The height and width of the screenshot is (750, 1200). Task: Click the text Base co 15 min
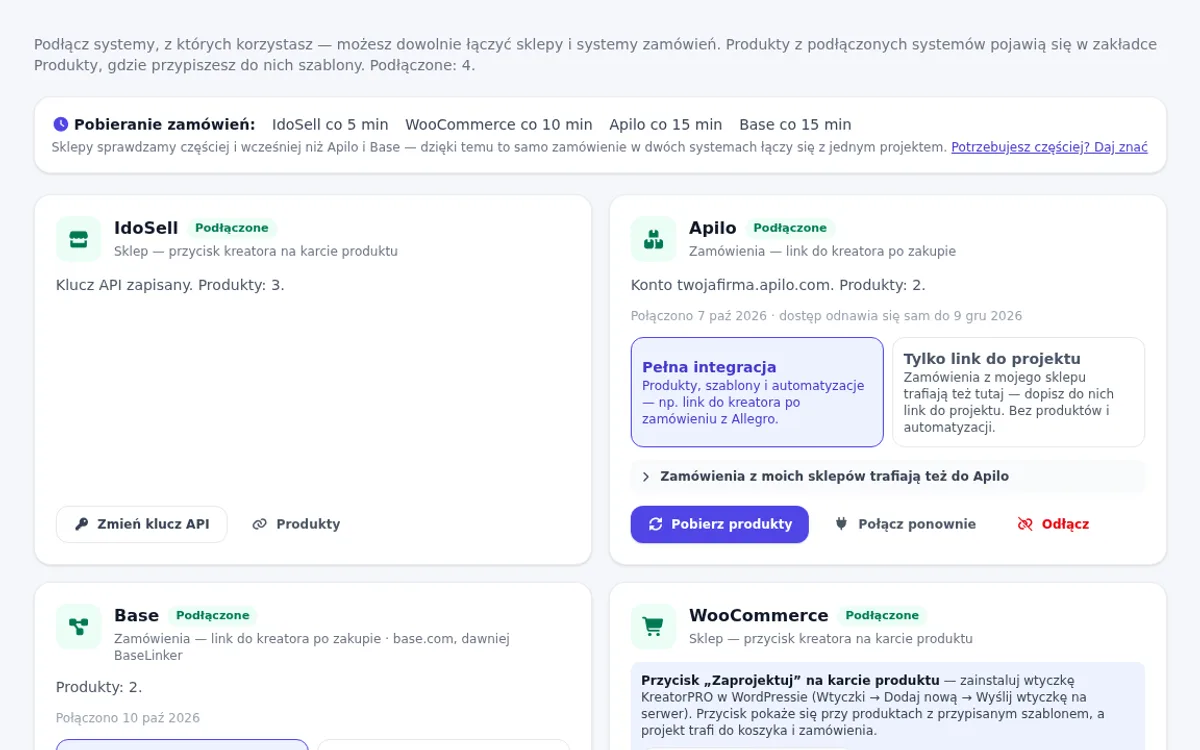795,125
